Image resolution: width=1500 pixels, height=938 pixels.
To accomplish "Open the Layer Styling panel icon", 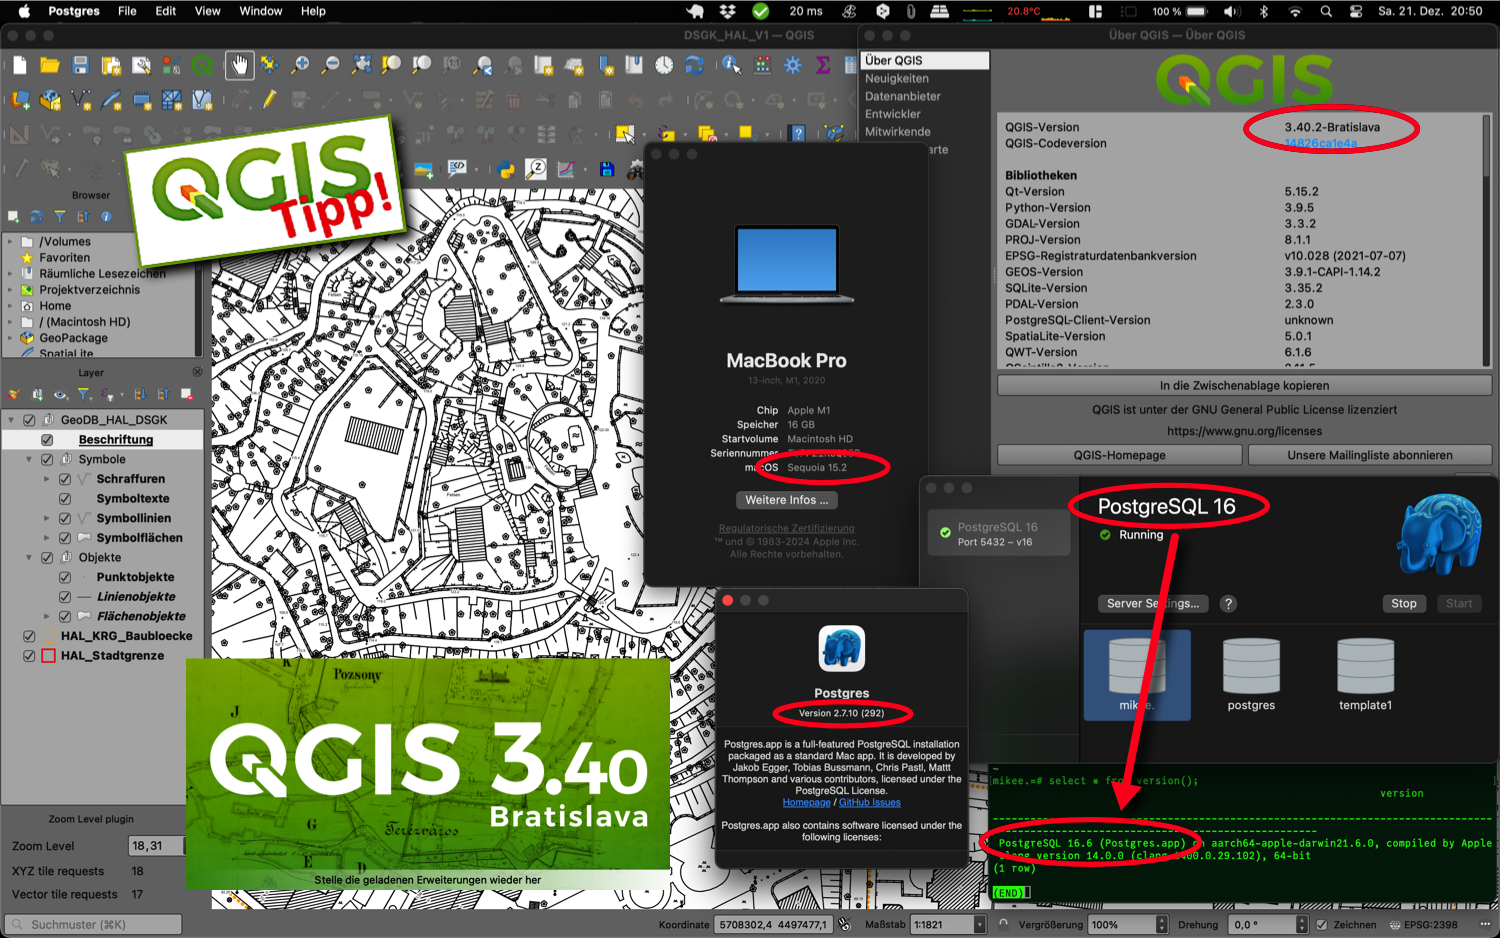I will tap(14, 394).
